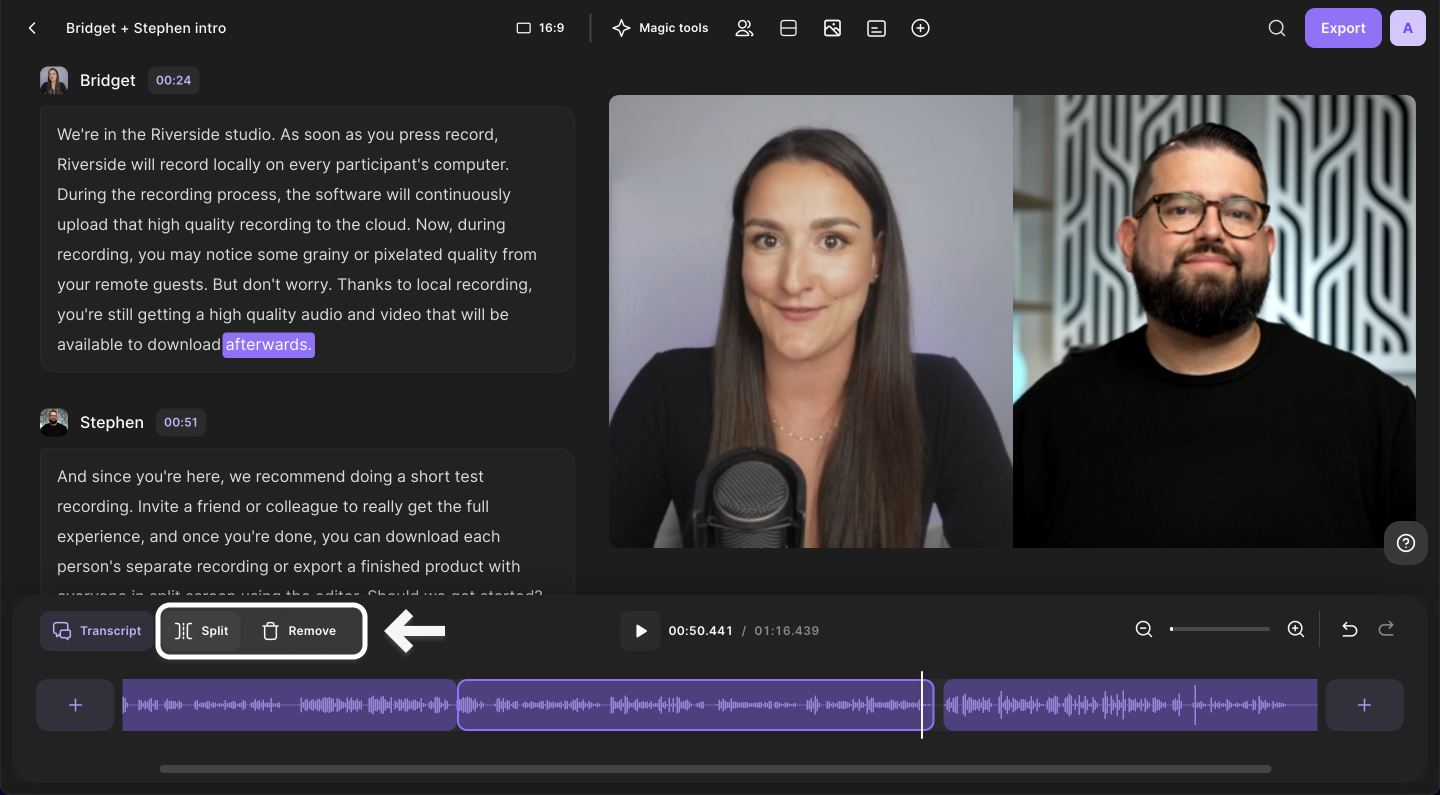Screen dimensions: 1440x795
Task: Open search with the magnifier icon
Action: 1277,28
